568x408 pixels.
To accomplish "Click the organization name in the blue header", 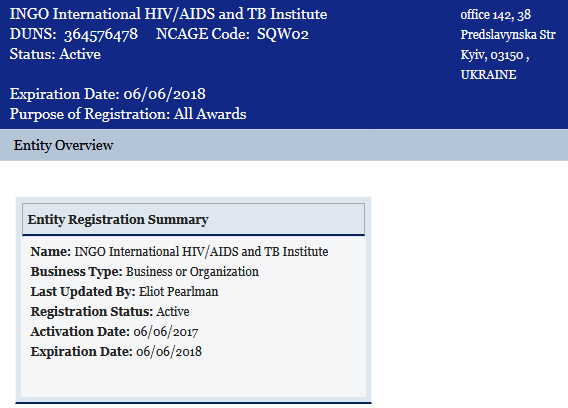I will coord(168,14).
